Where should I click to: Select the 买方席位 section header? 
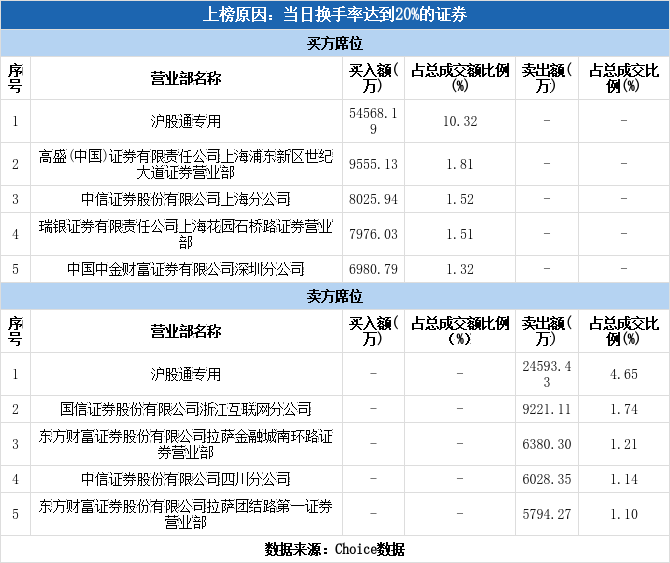(335, 43)
